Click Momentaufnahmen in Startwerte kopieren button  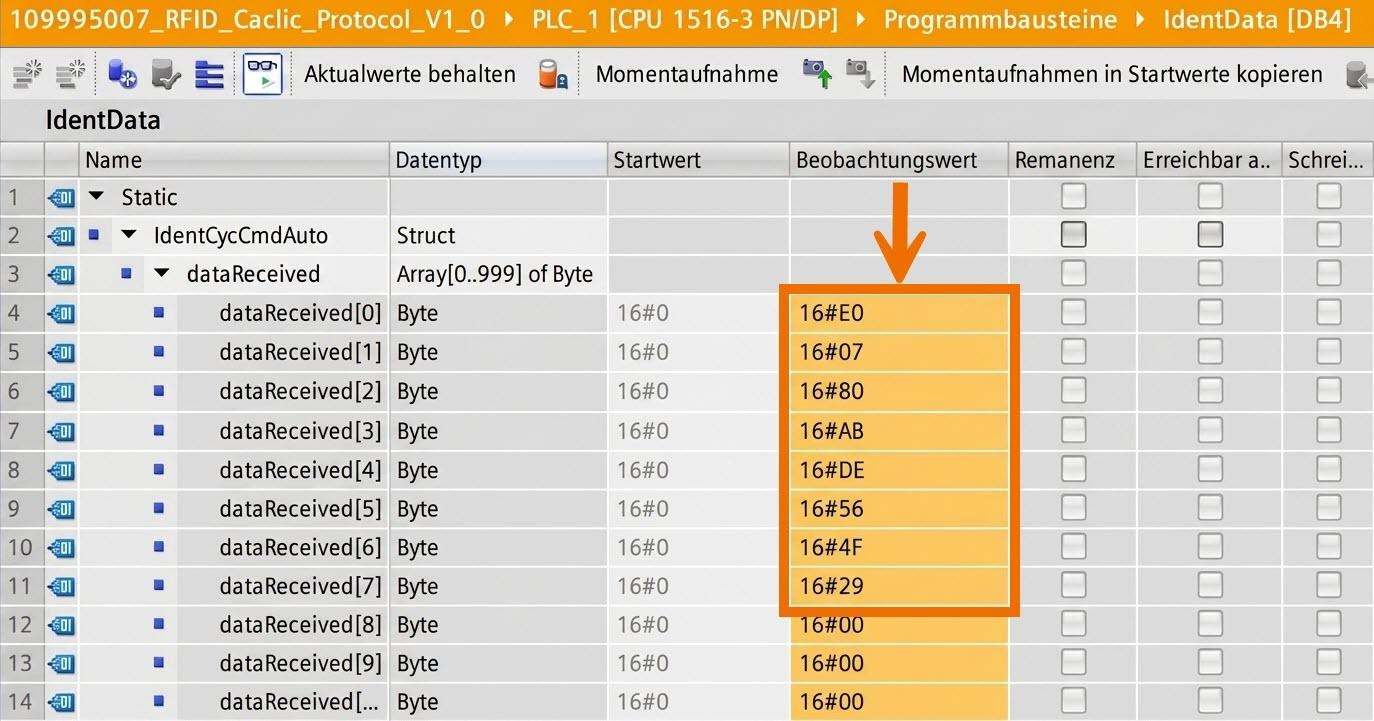pyautogui.click(x=1112, y=74)
